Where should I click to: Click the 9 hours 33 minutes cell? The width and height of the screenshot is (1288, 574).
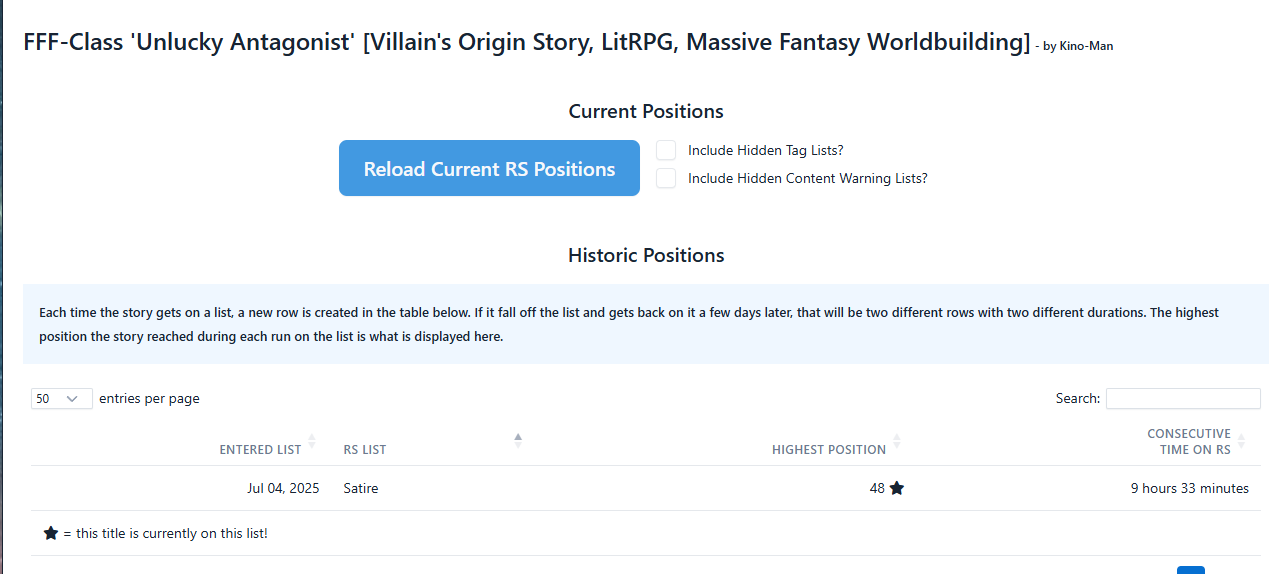pos(1190,488)
